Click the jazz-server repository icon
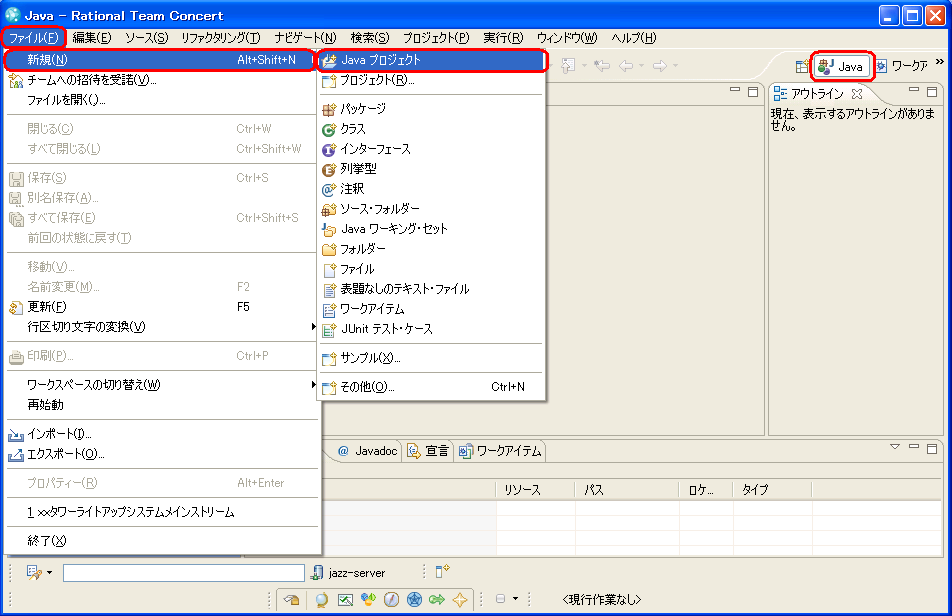Screen dimensions: 952x616 [316, 573]
